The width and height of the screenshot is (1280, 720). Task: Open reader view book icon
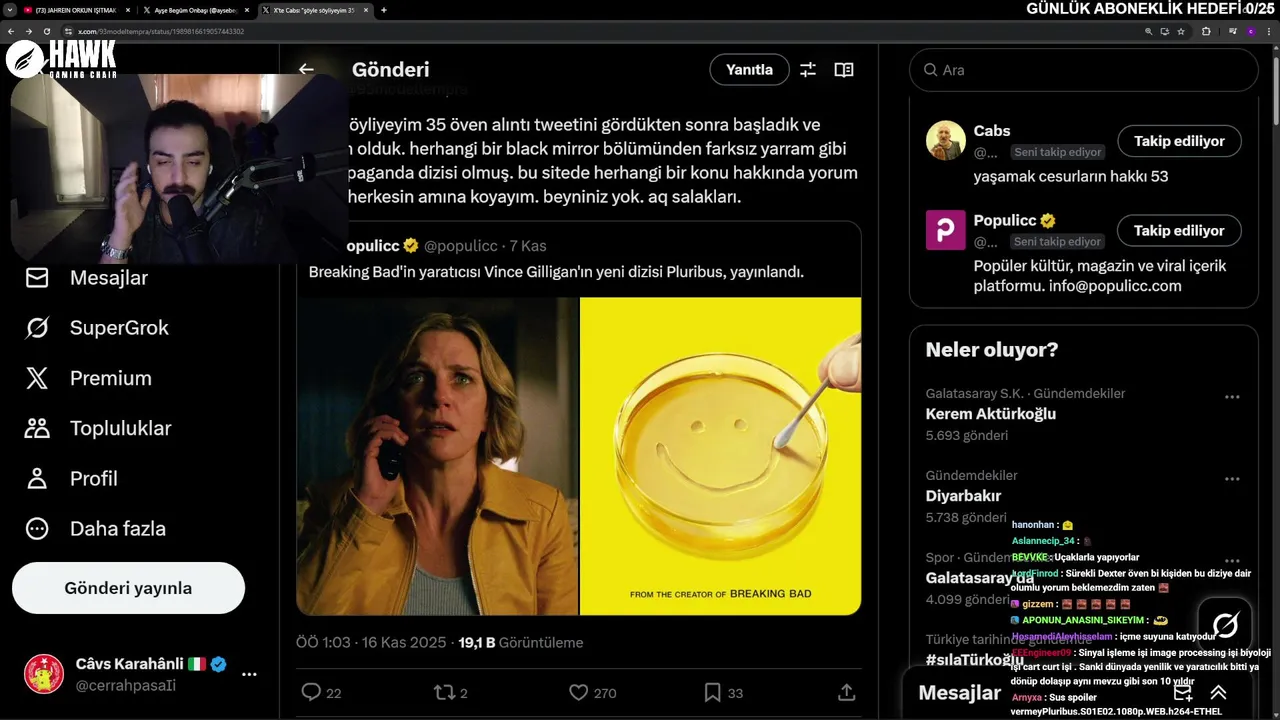[x=844, y=69]
